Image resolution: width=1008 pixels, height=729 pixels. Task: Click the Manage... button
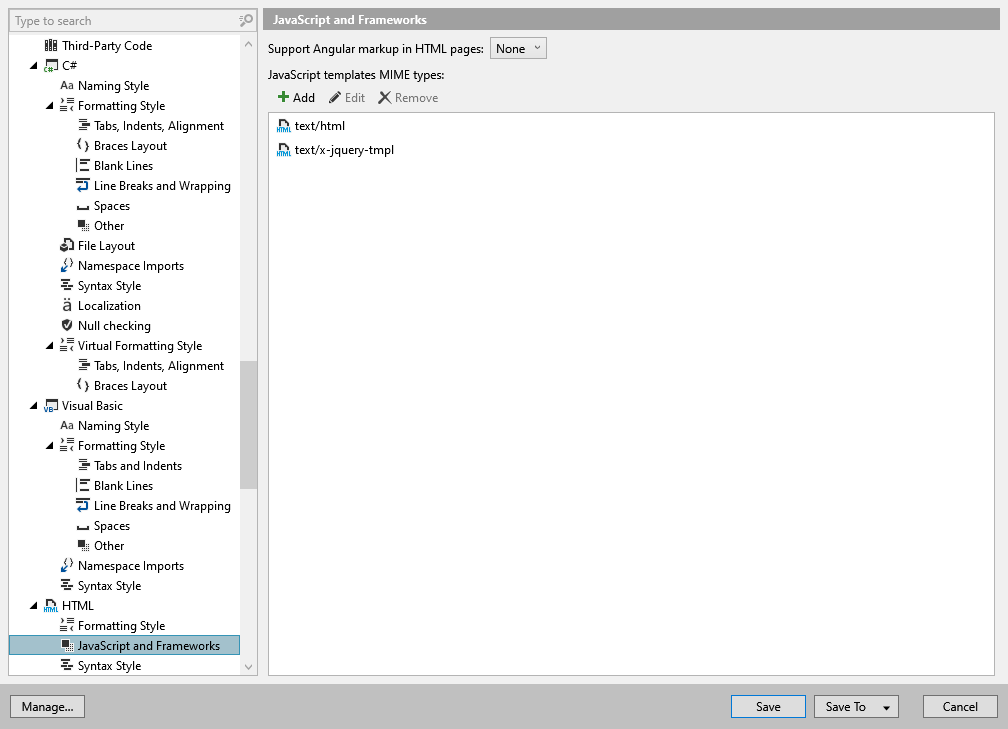click(48, 706)
